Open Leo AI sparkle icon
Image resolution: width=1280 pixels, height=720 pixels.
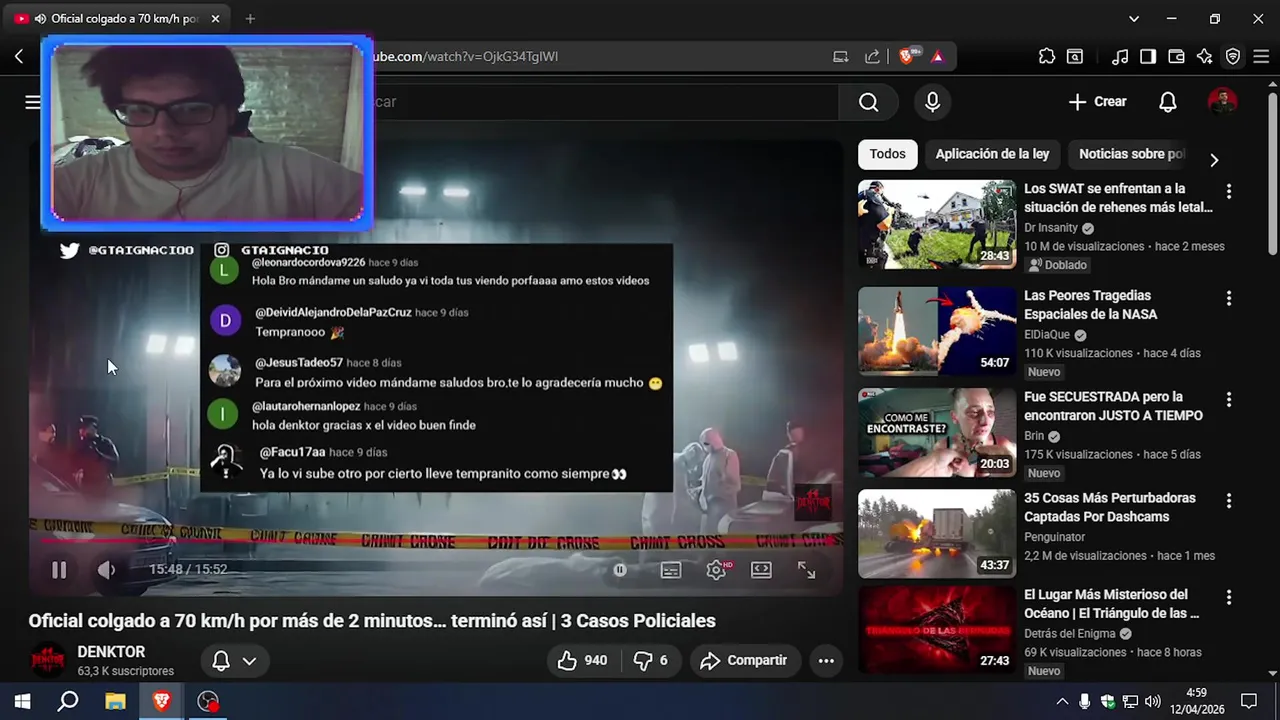point(1204,57)
